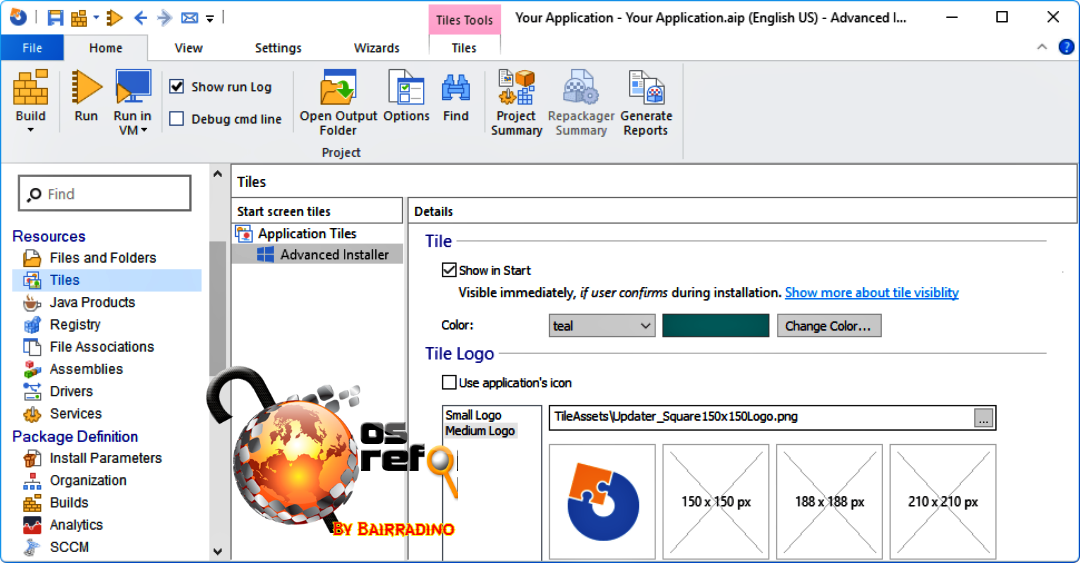Expand Build dropdown arrow
1080x563 pixels.
point(31,130)
